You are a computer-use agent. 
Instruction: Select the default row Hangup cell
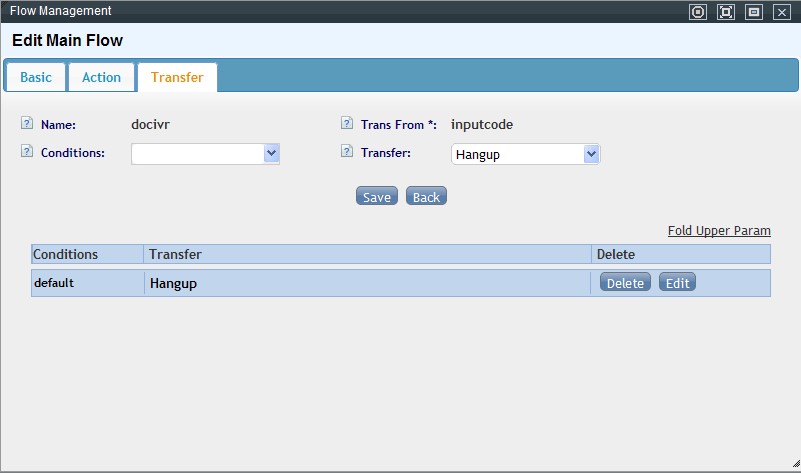point(367,283)
